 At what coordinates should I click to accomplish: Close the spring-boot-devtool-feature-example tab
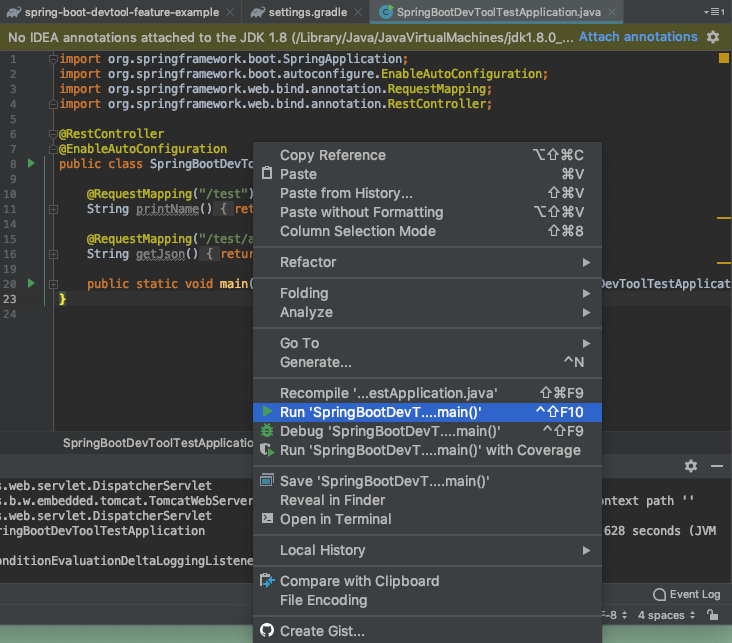click(230, 12)
